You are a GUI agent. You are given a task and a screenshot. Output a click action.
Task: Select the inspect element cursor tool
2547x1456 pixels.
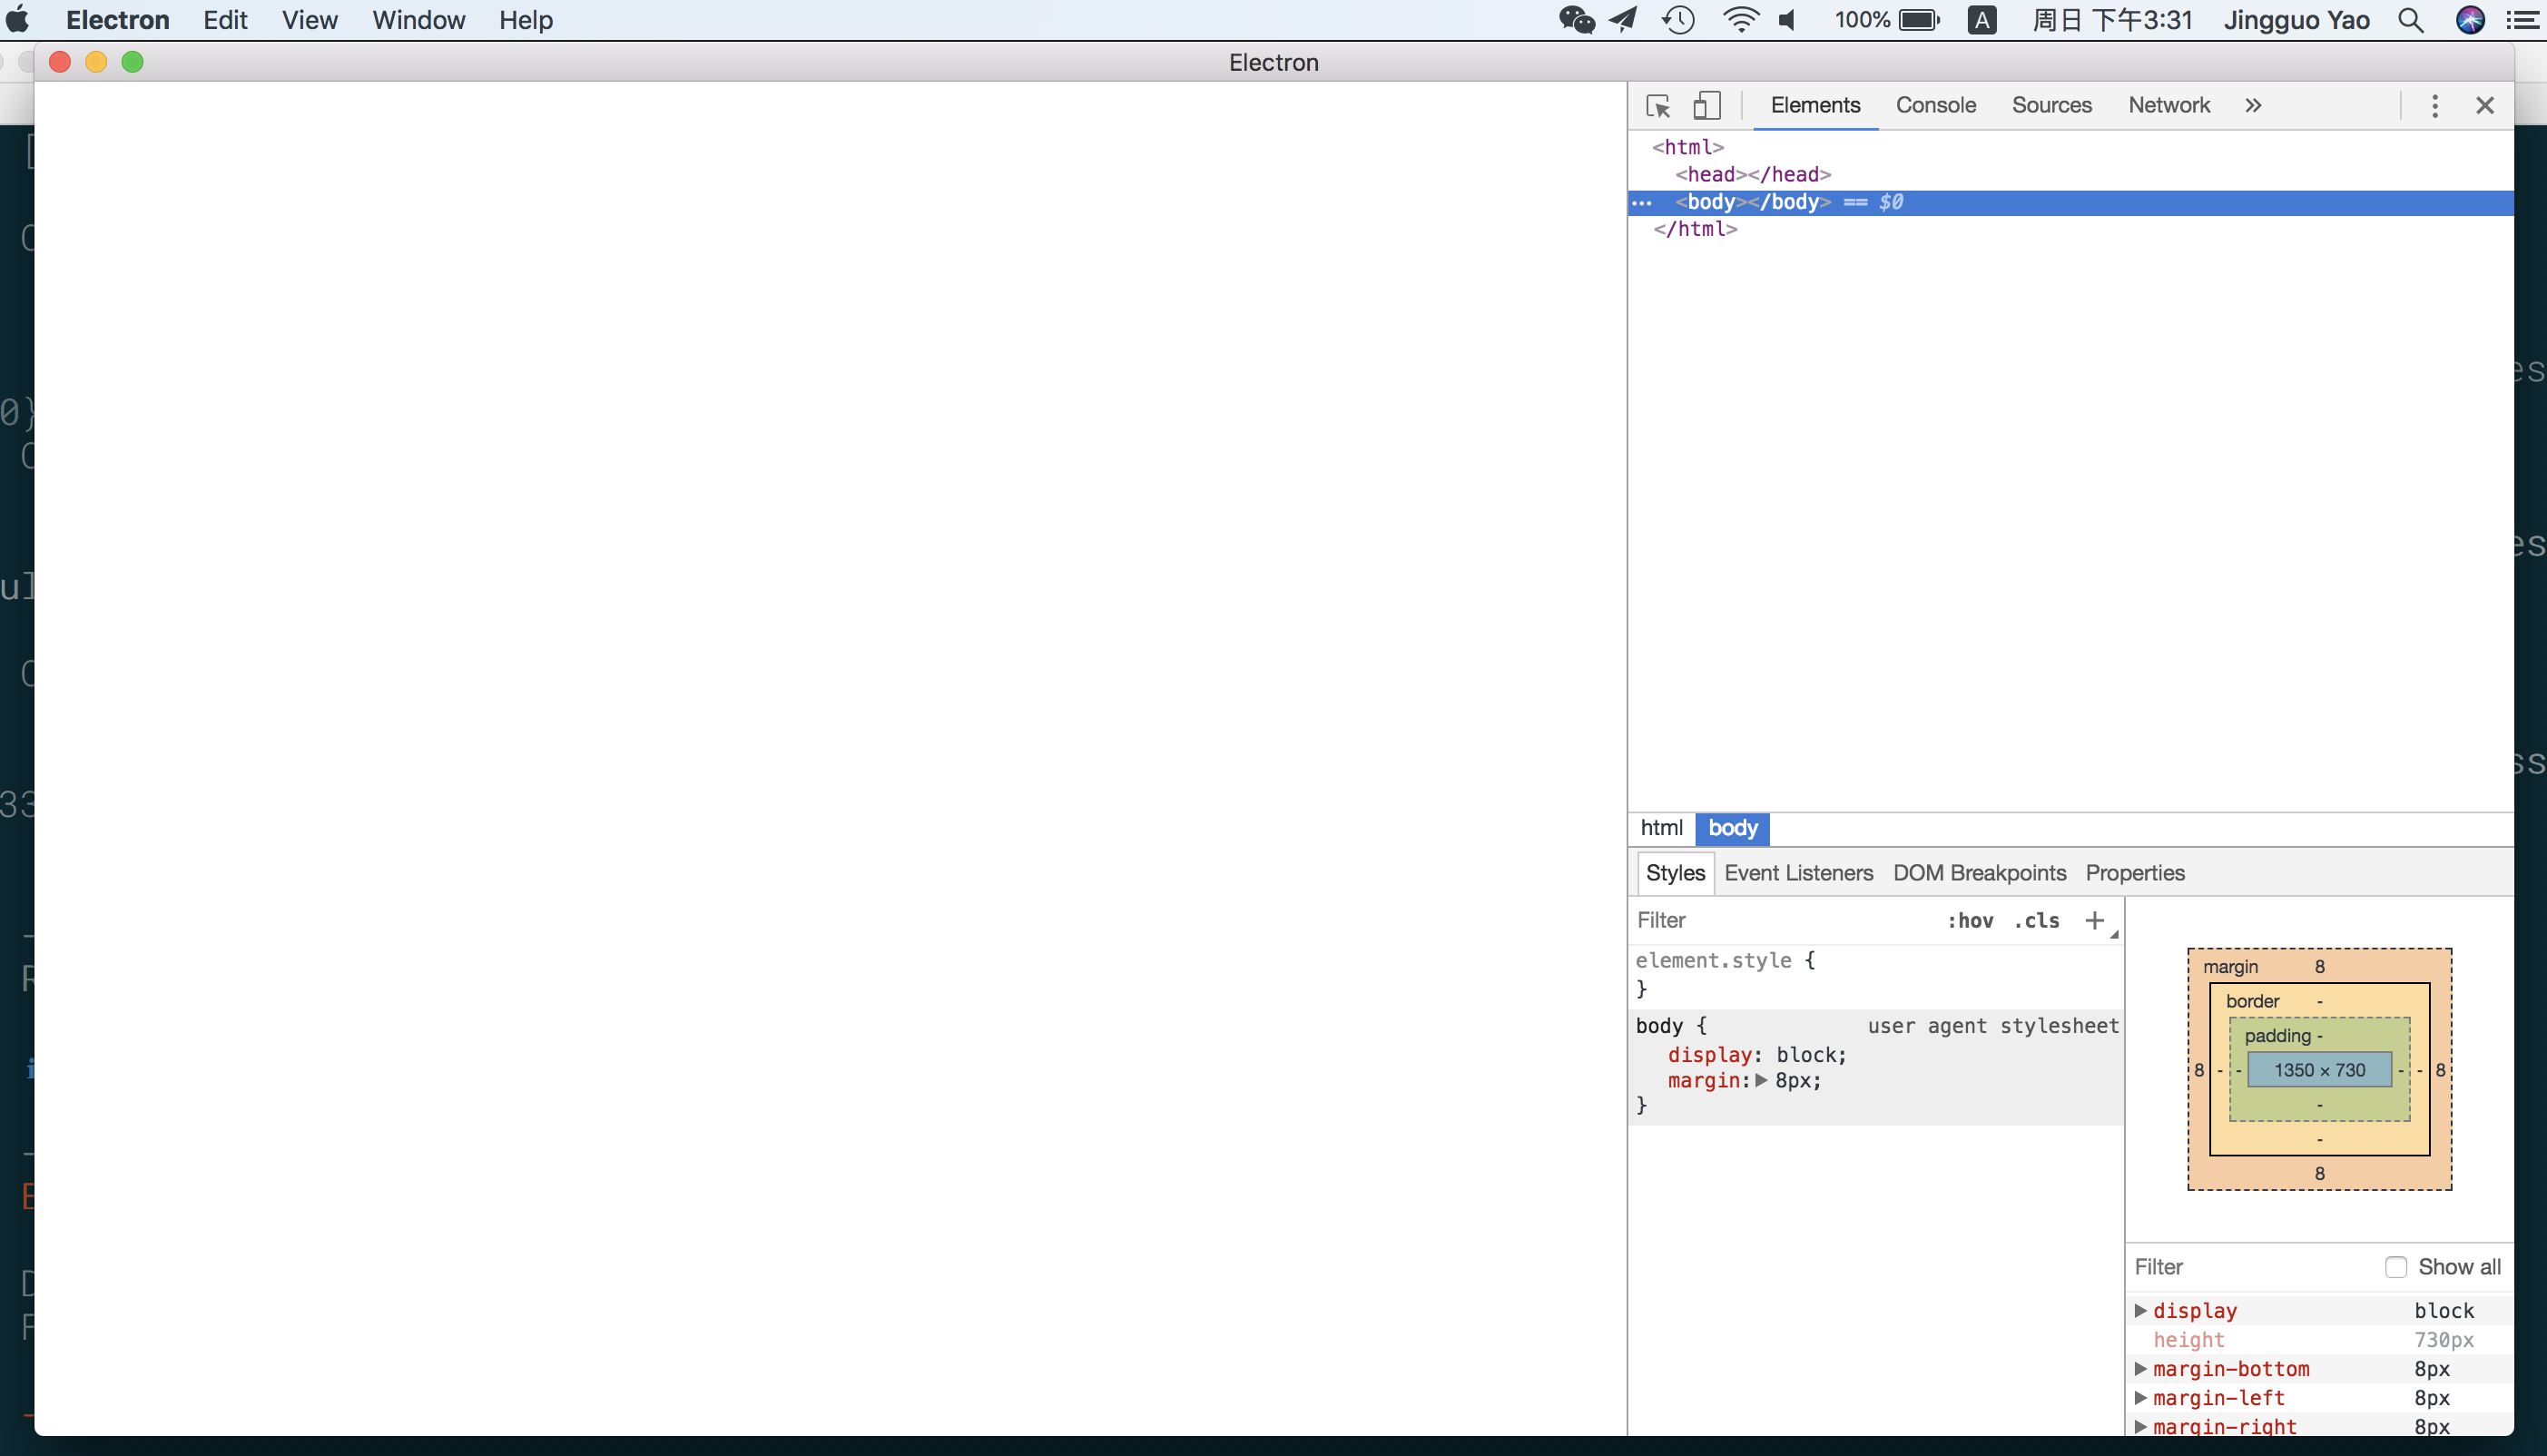tap(1659, 105)
